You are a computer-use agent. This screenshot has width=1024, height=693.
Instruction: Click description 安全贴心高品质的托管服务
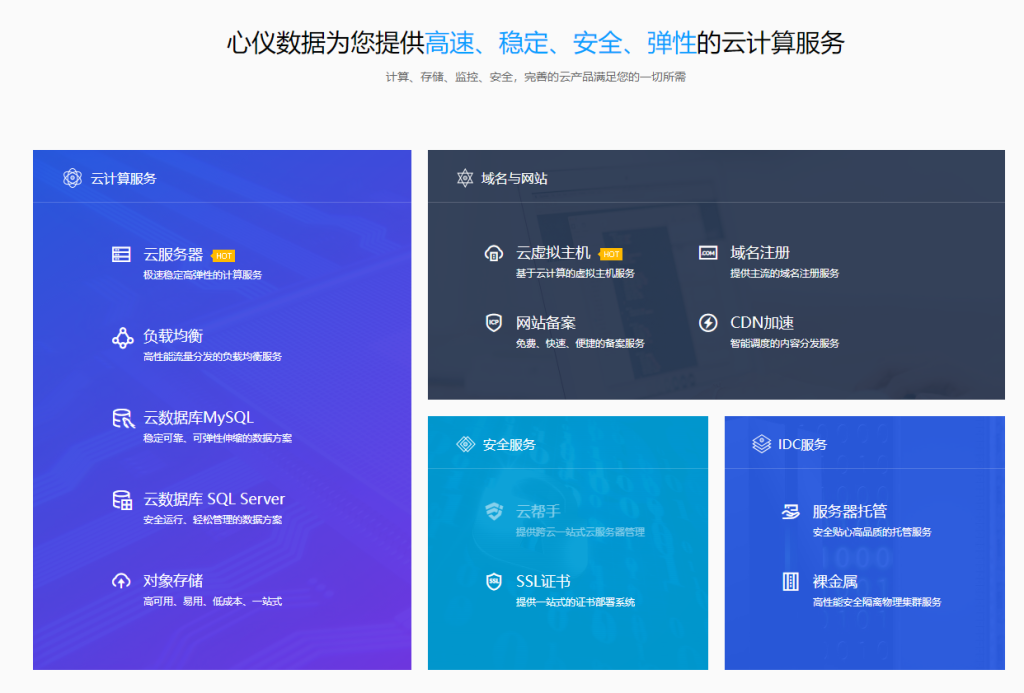click(872, 532)
